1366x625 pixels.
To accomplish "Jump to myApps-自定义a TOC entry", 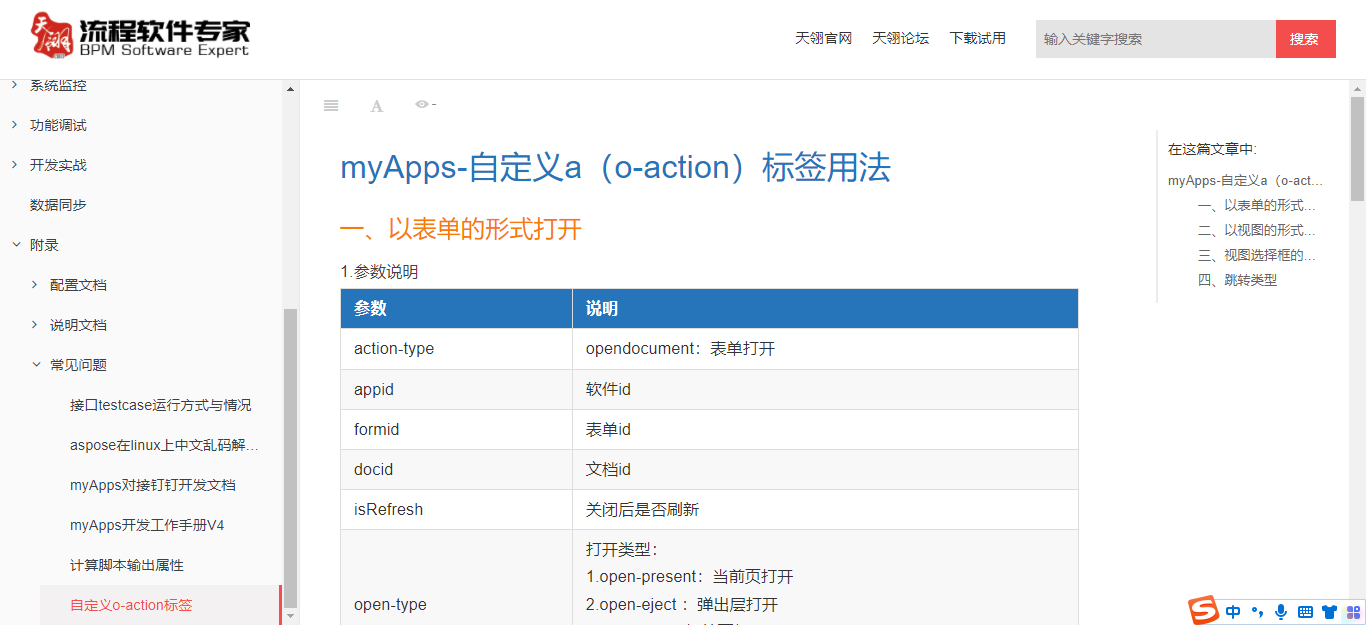I will [x=1245, y=180].
